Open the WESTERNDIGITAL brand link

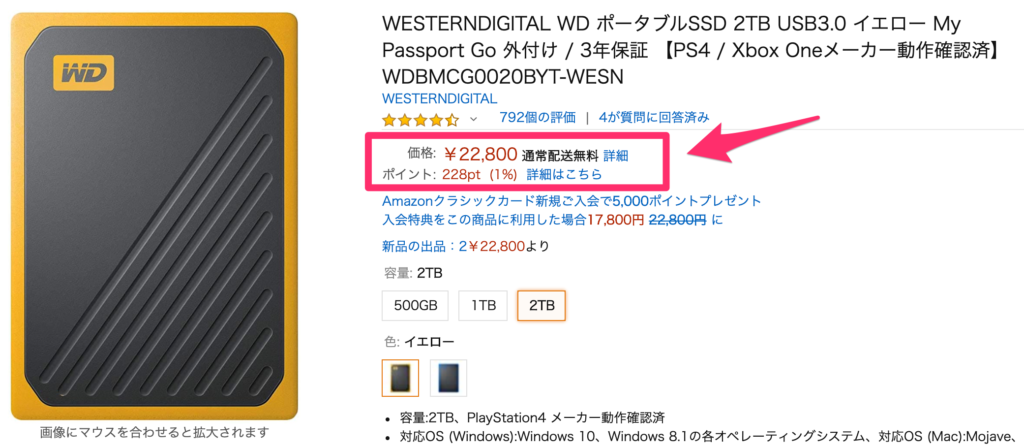(x=440, y=99)
